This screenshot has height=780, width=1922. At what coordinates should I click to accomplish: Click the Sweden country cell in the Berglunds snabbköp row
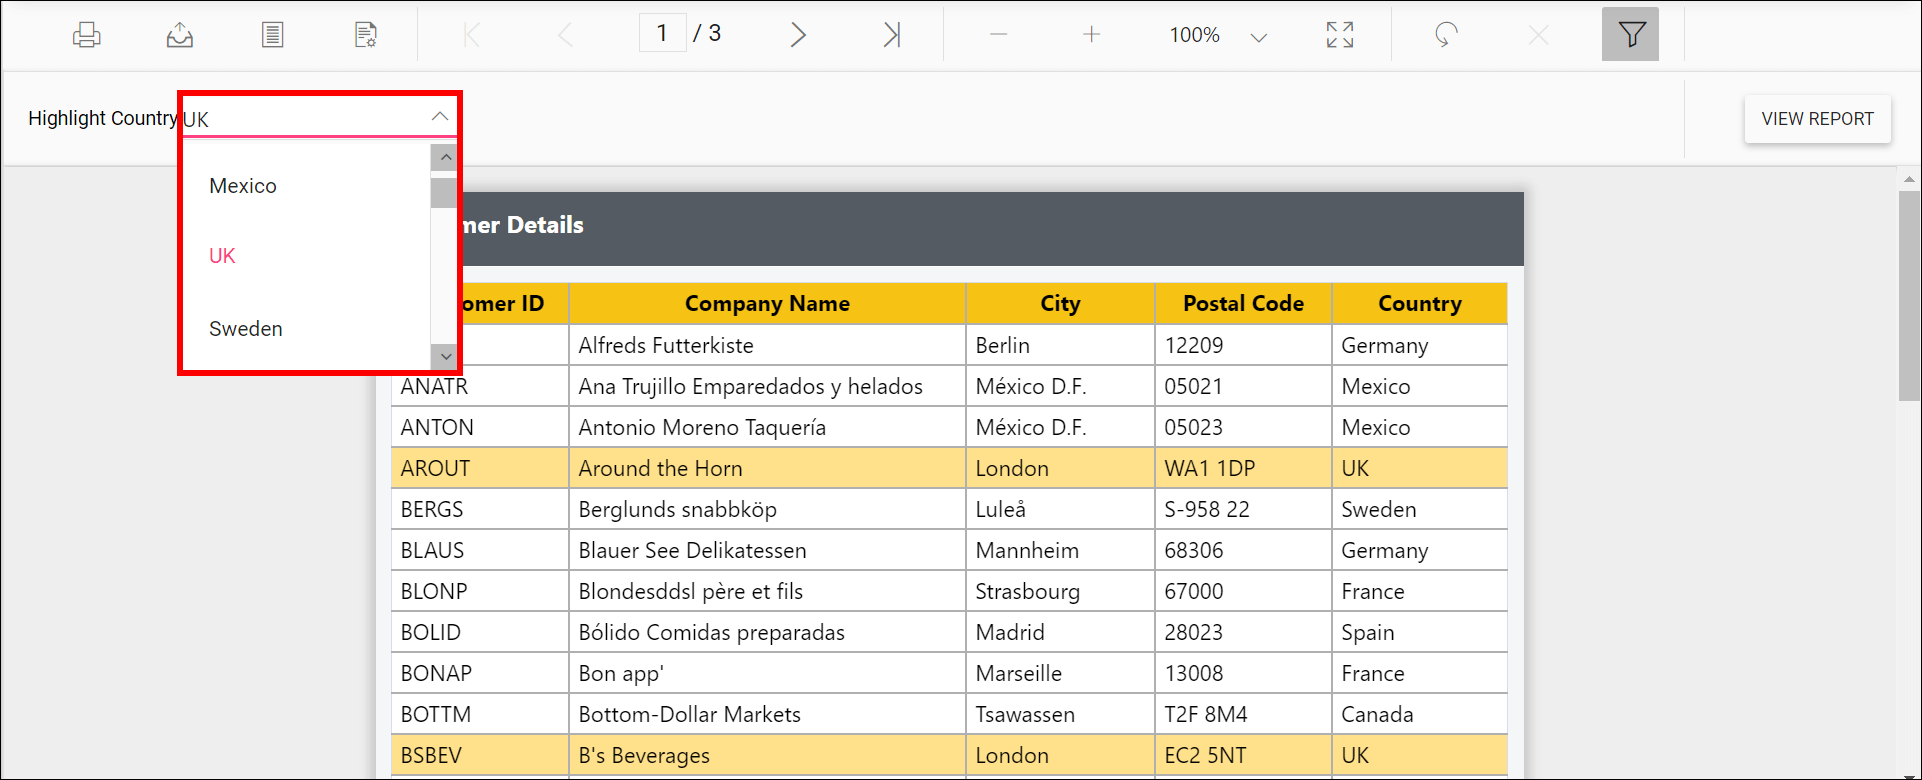1420,509
